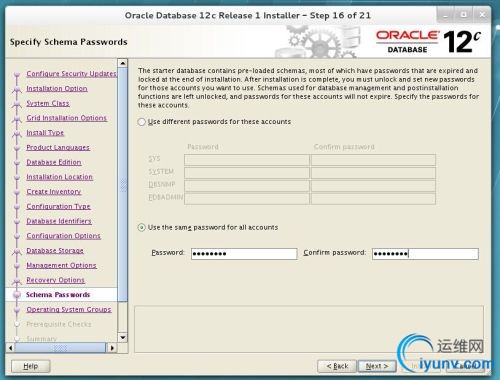Click the Password input field

[244, 254]
